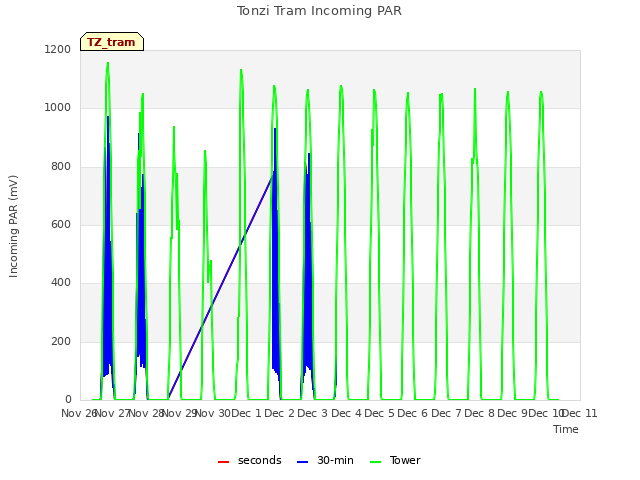Click the Dec 11 x-axis label
Image resolution: width=640 pixels, height=480 pixels.
click(x=580, y=413)
